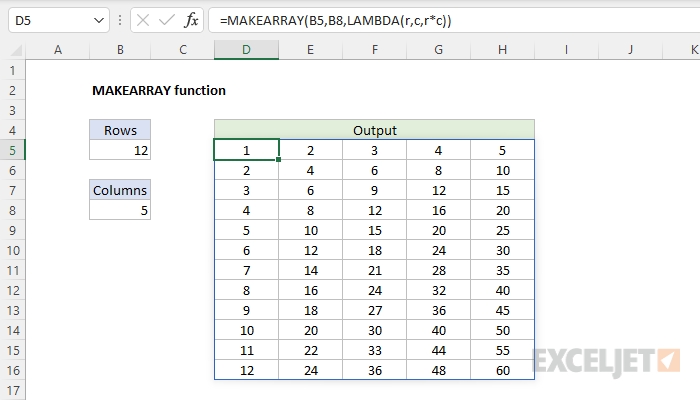This screenshot has height=400, width=700.
Task: Select cell E11 containing 14
Action: tap(310, 270)
